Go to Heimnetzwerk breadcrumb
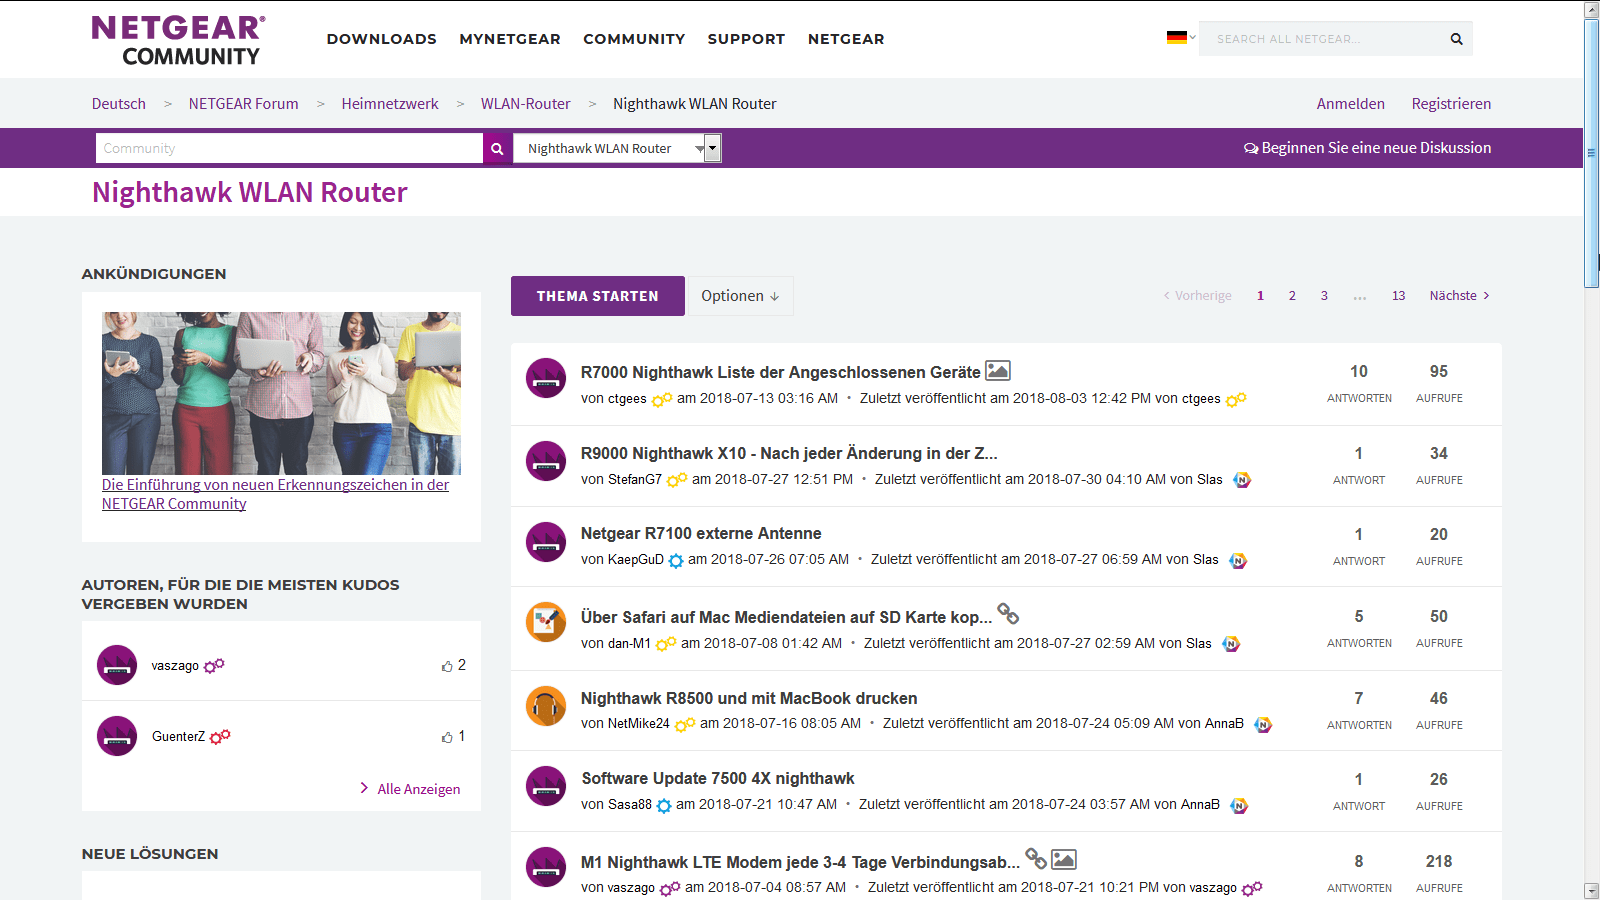 coord(390,104)
